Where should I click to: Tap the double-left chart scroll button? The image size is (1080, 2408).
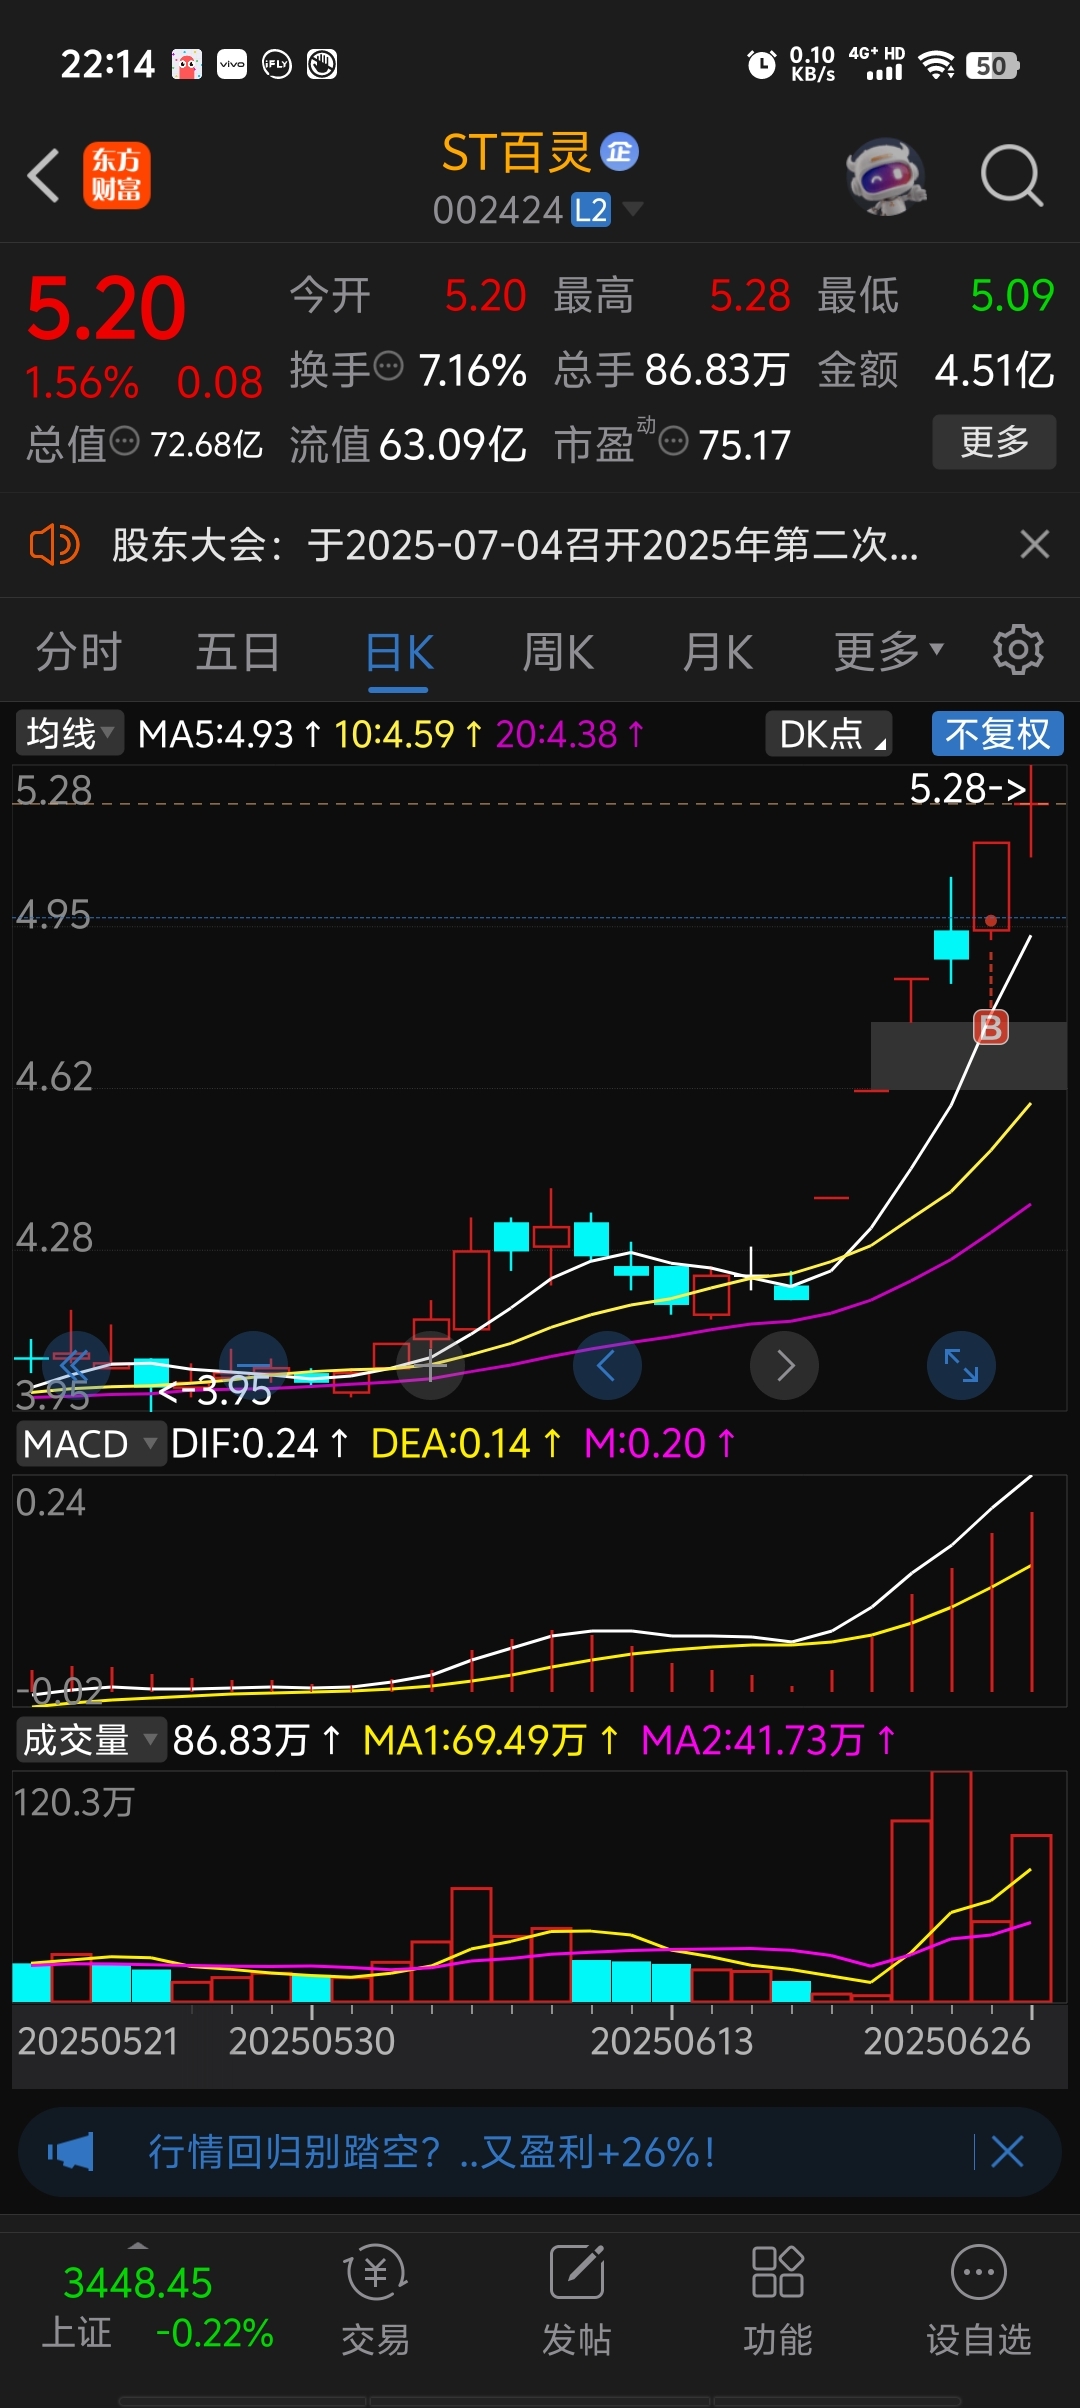pyautogui.click(x=74, y=1365)
